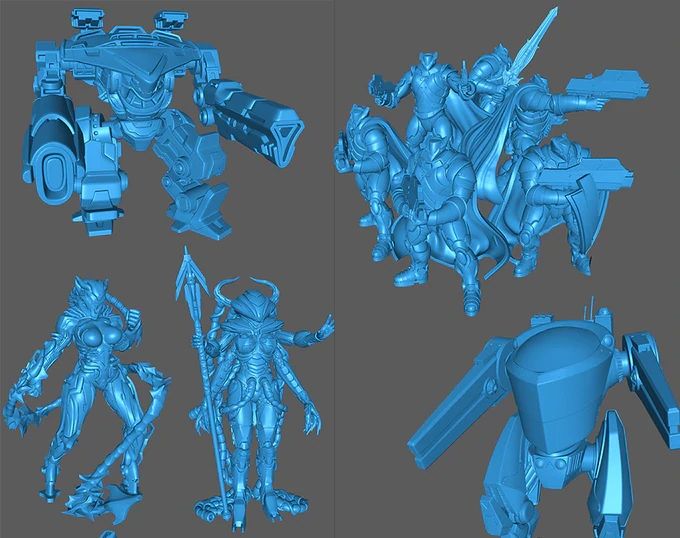Select the horned alien figure holding a spear

pos(254,388)
